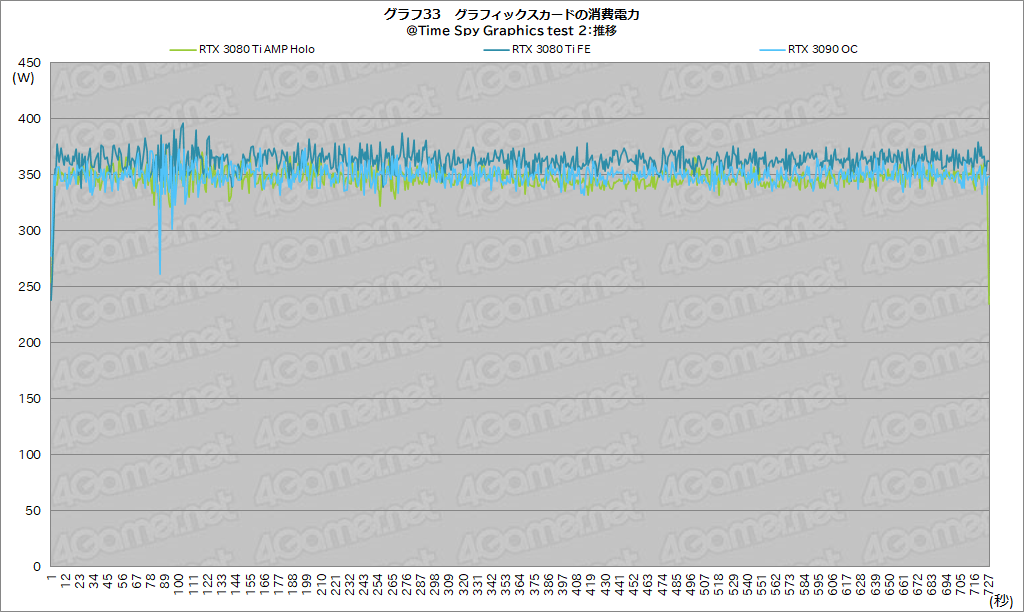The image size is (1024, 612).
Task: Click the x-axis tick label 298
Action: [x=435, y=584]
